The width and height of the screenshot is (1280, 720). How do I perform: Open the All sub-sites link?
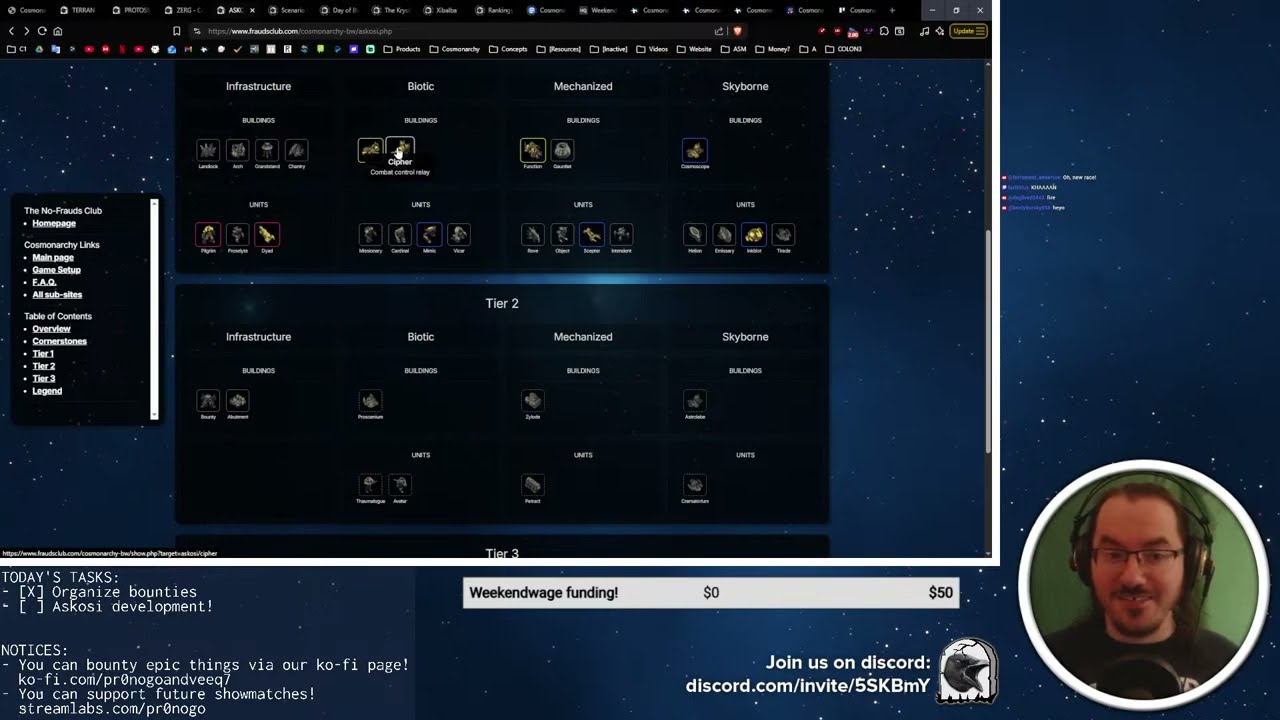(x=57, y=295)
